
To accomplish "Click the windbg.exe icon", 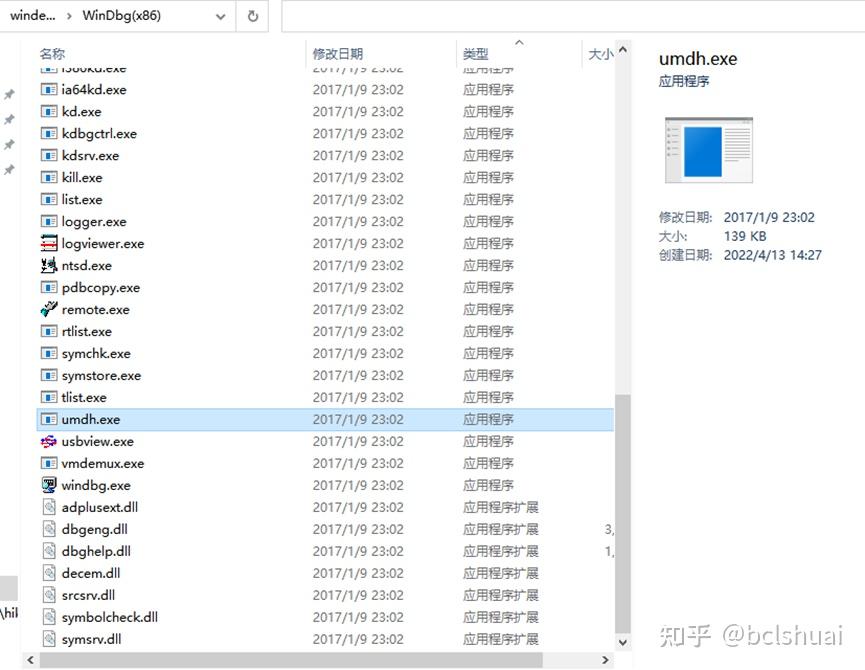I will pos(49,485).
